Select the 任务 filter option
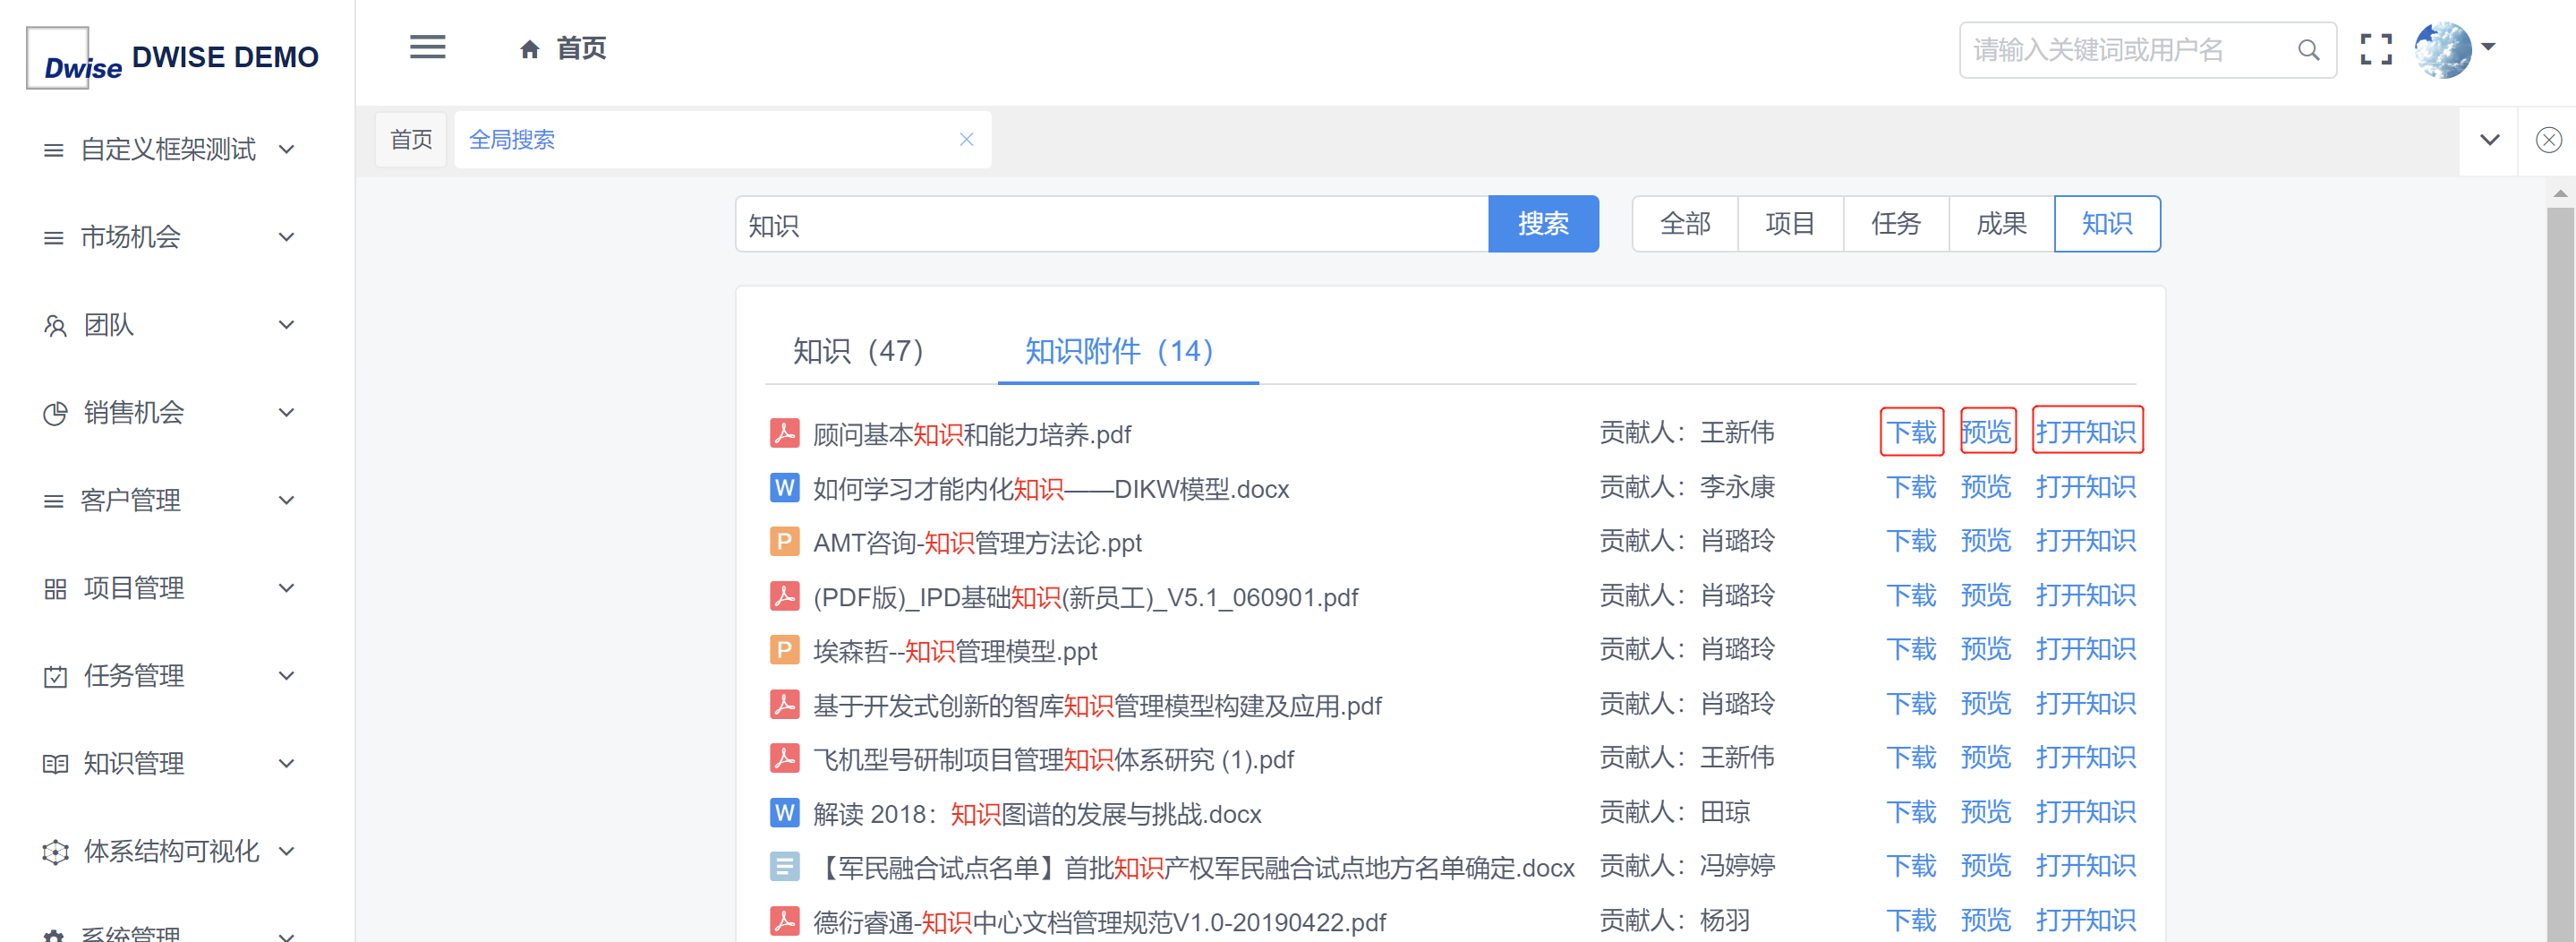This screenshot has height=942, width=2576. tap(1895, 224)
